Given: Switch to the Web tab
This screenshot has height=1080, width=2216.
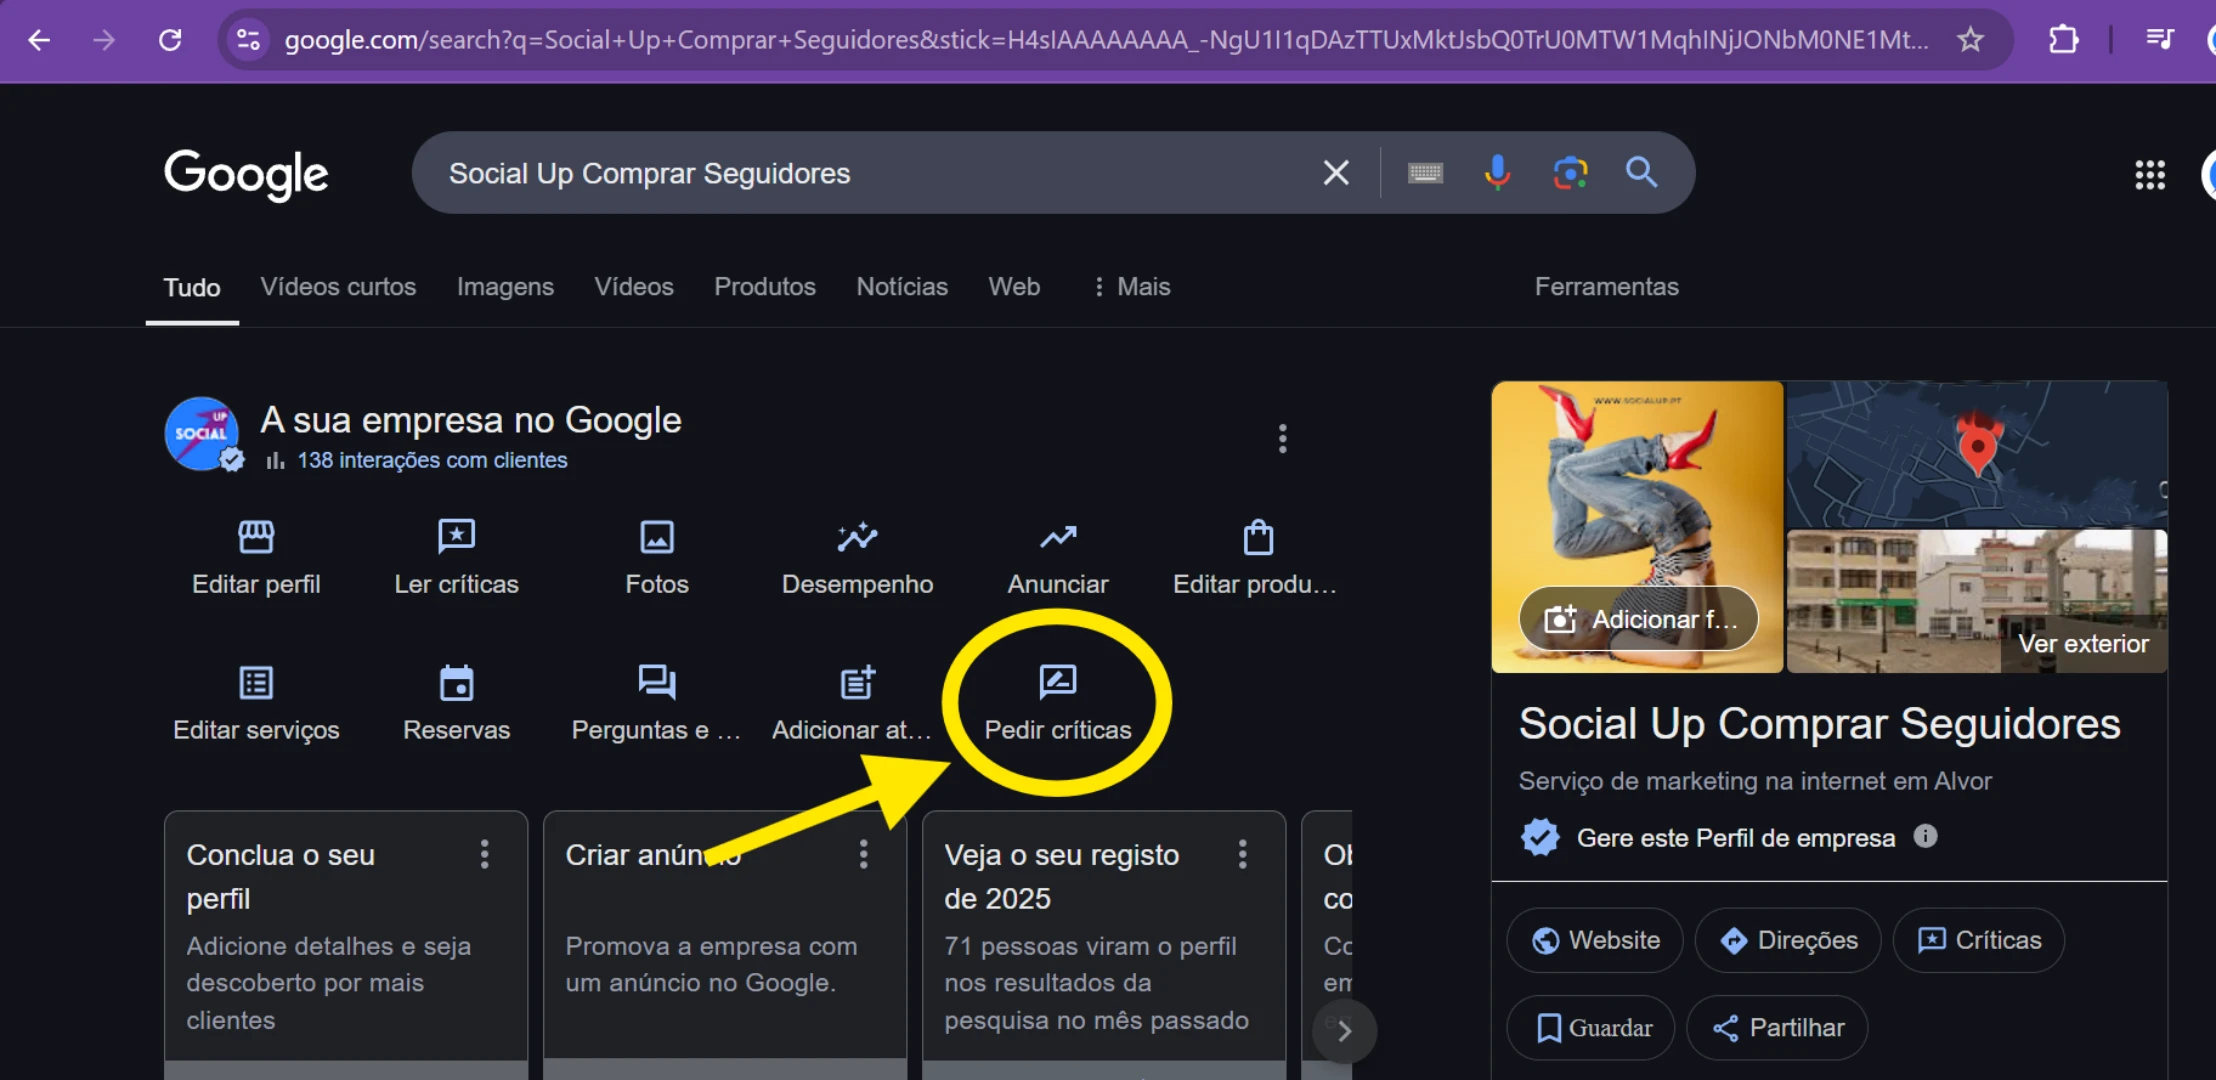Looking at the screenshot, I should 1014,287.
